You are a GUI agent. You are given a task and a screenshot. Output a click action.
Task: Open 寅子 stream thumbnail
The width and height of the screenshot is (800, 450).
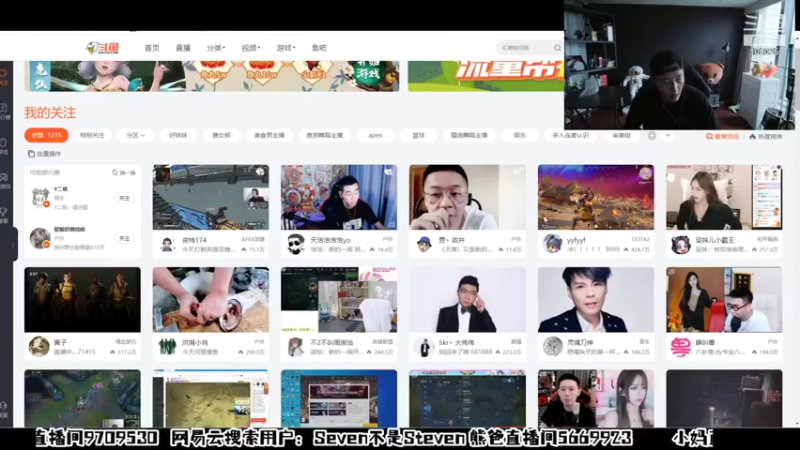pos(82,300)
